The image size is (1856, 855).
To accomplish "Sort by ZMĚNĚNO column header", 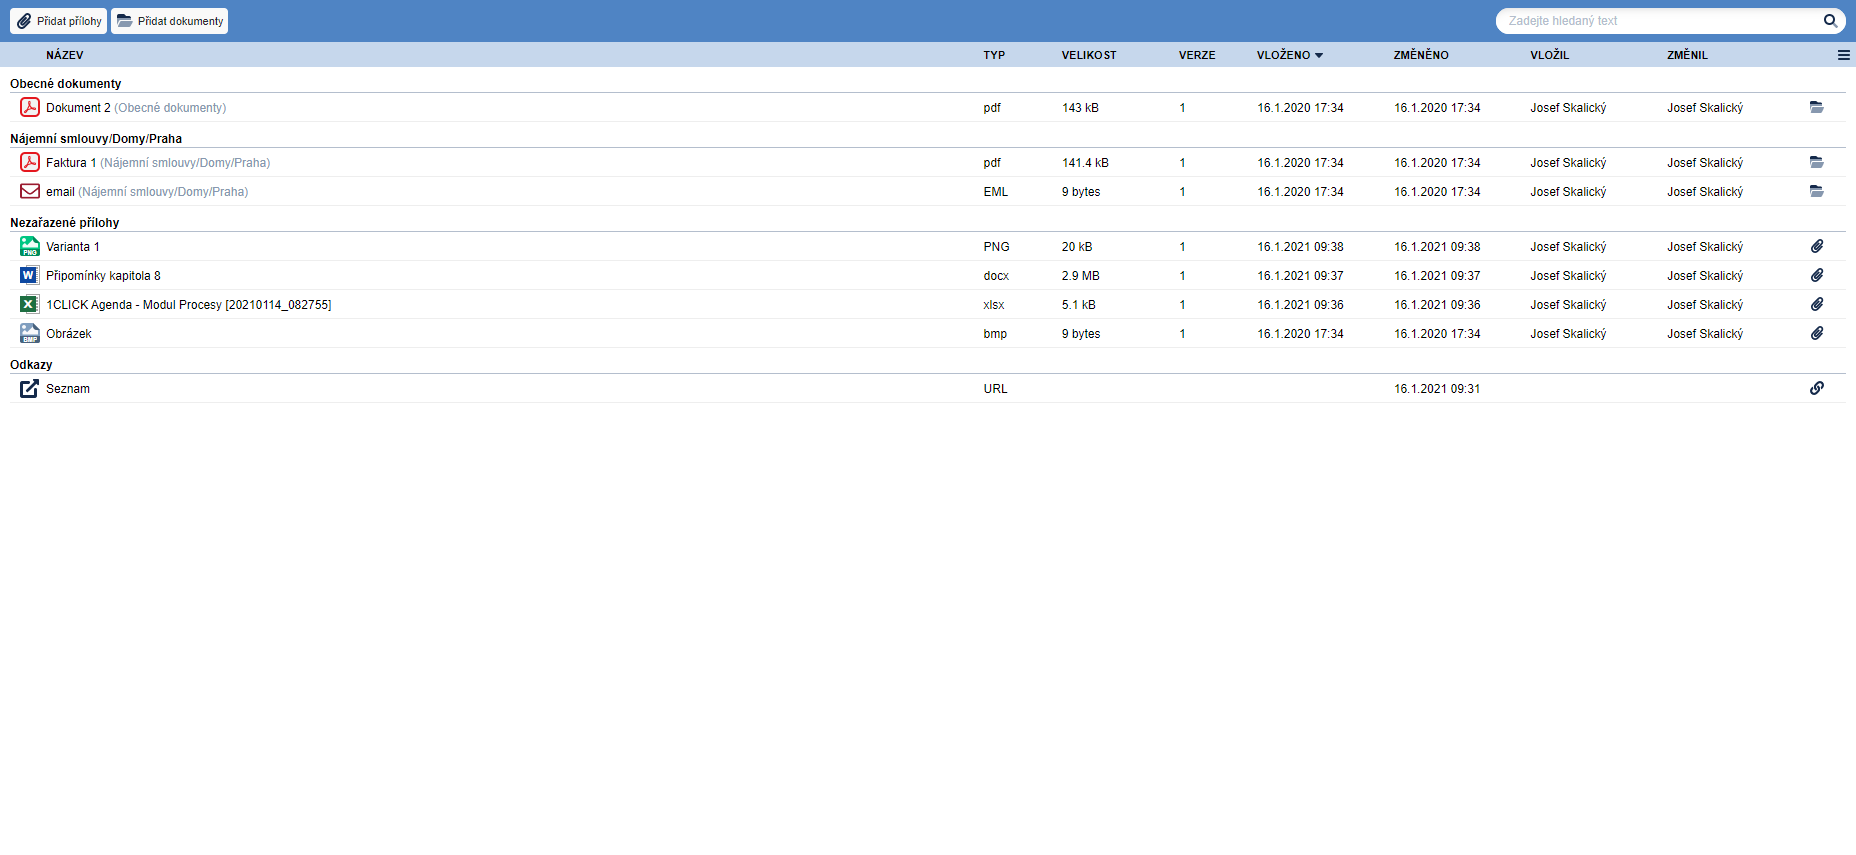I will (1421, 55).
